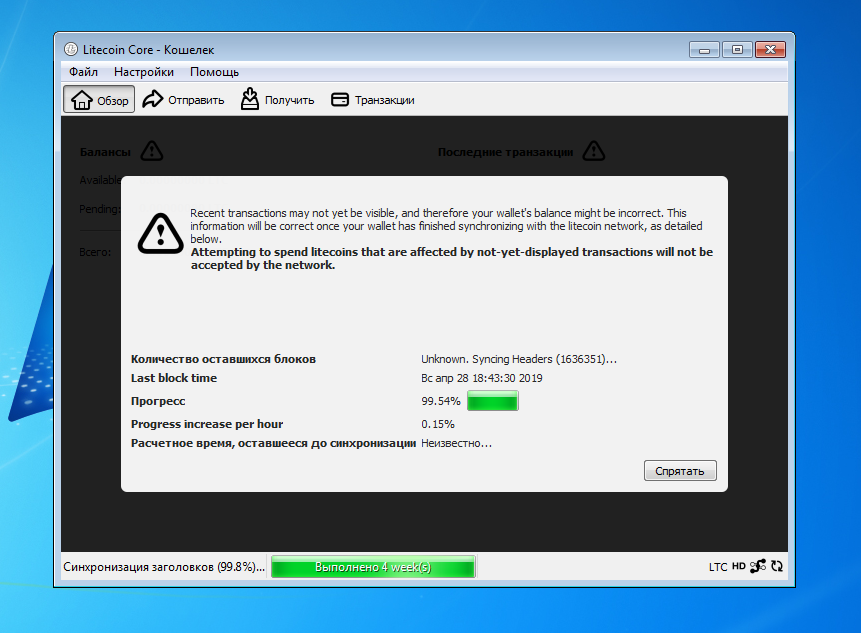Screen dimensions: 861x633
Task: Click the Балансы heading
Action: tap(105, 152)
